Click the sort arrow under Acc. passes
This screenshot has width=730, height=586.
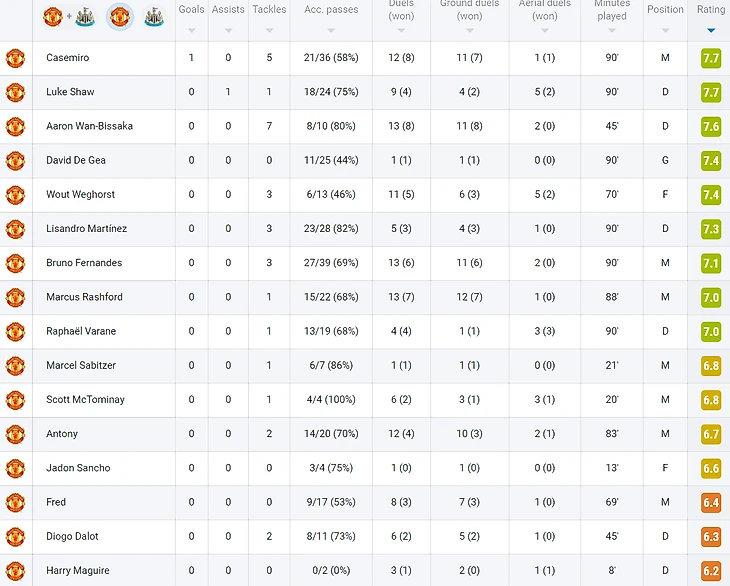point(331,30)
